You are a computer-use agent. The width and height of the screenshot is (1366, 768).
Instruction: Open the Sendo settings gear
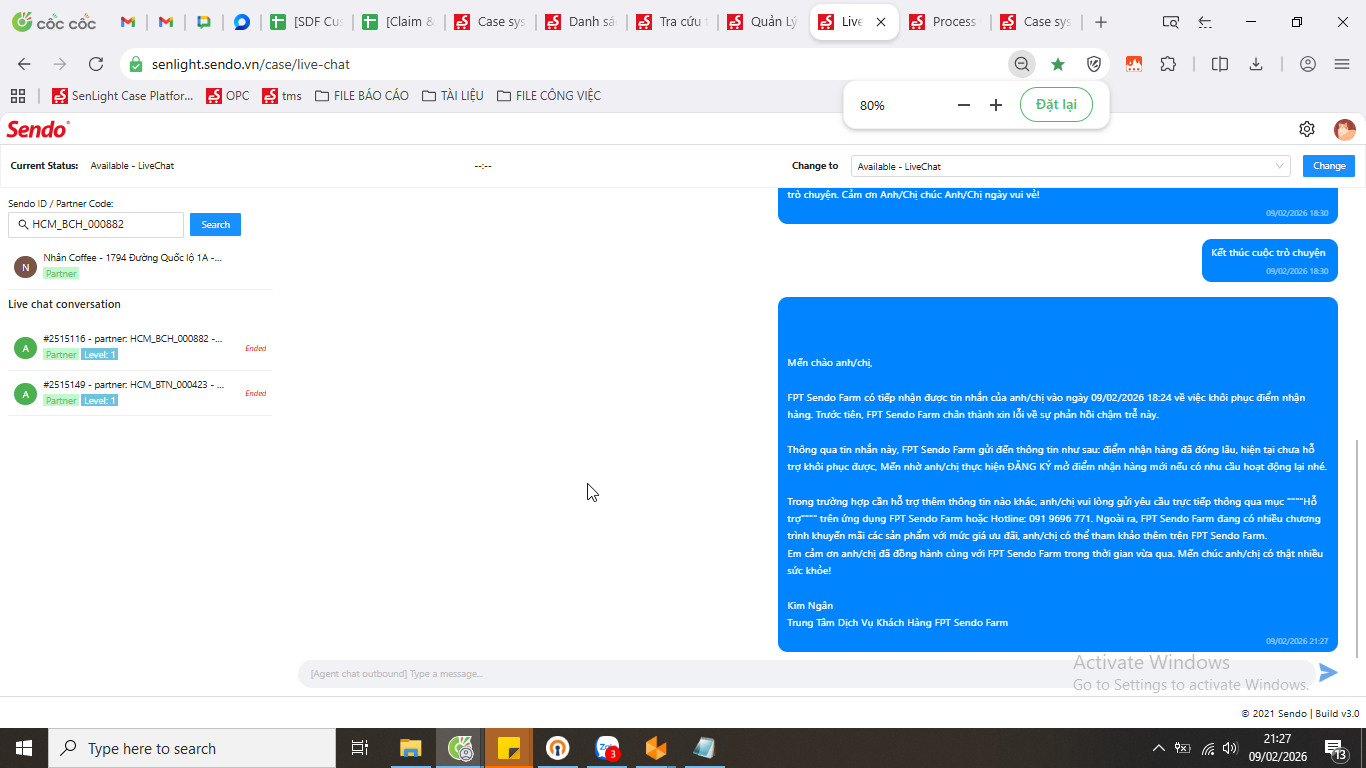pyautogui.click(x=1307, y=129)
